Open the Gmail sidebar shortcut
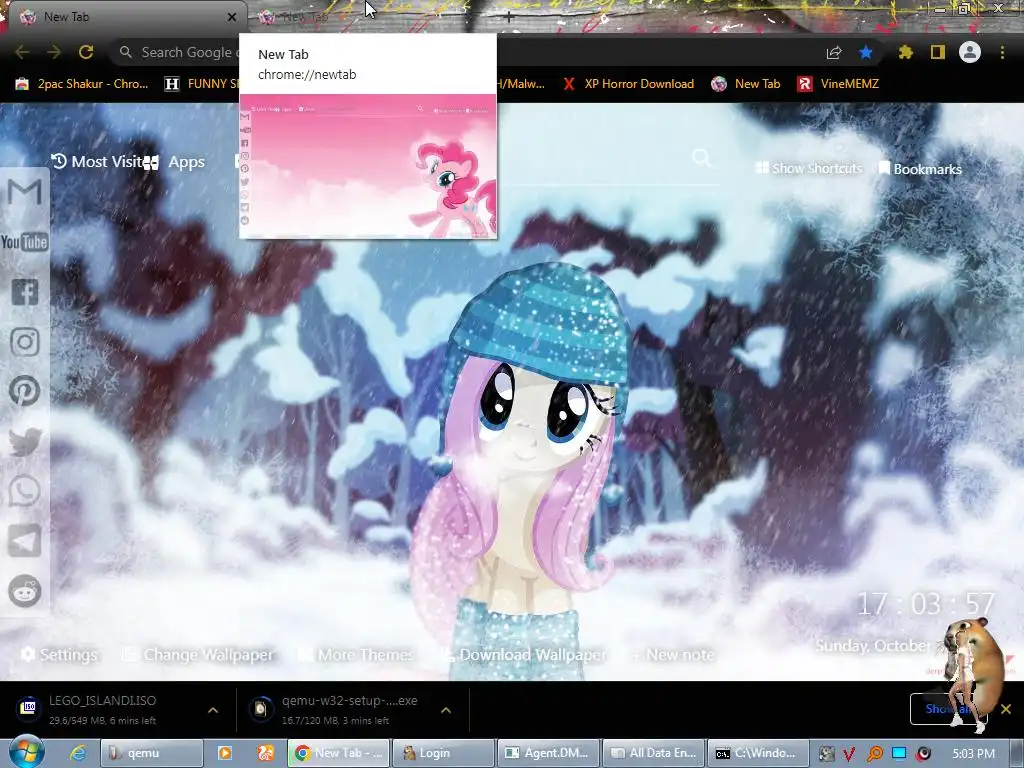Screen dimensions: 1024x768 pos(25,193)
